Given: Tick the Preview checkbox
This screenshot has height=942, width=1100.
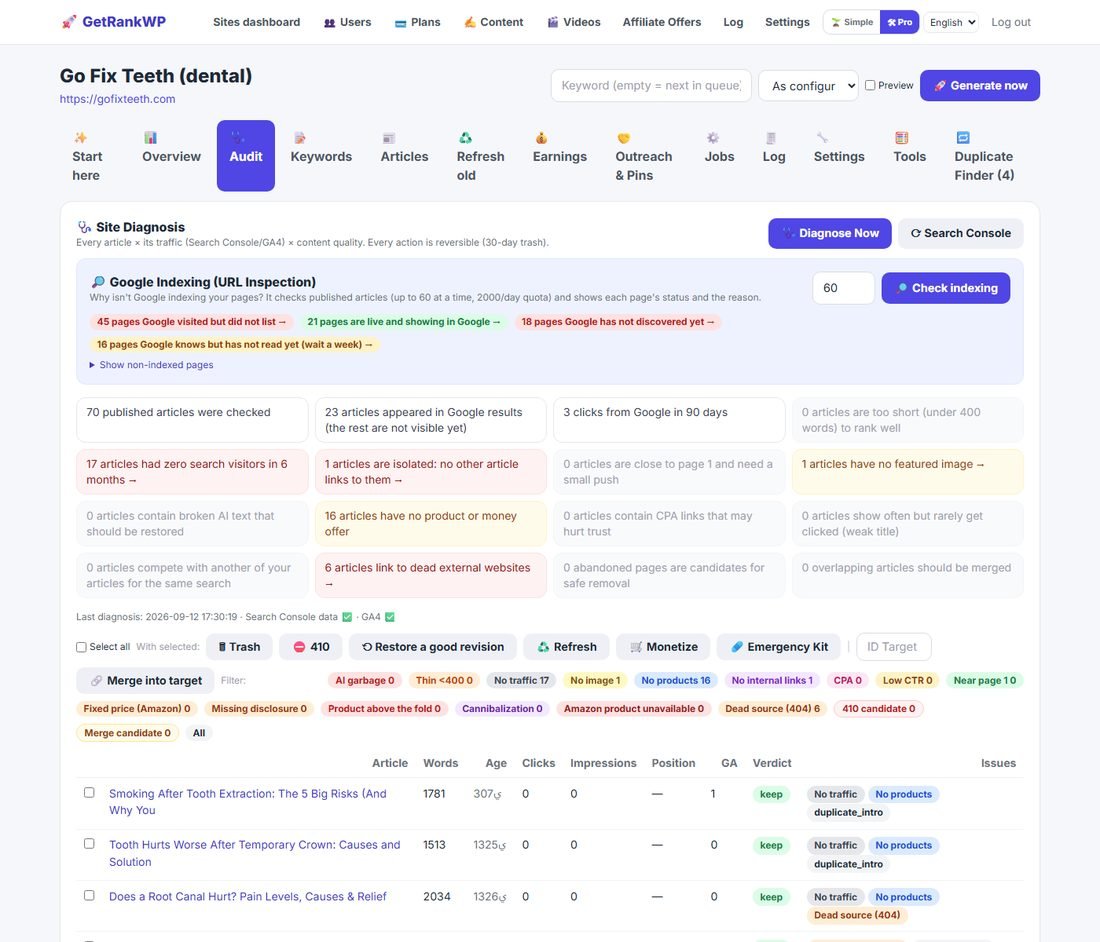Looking at the screenshot, I should pos(870,85).
